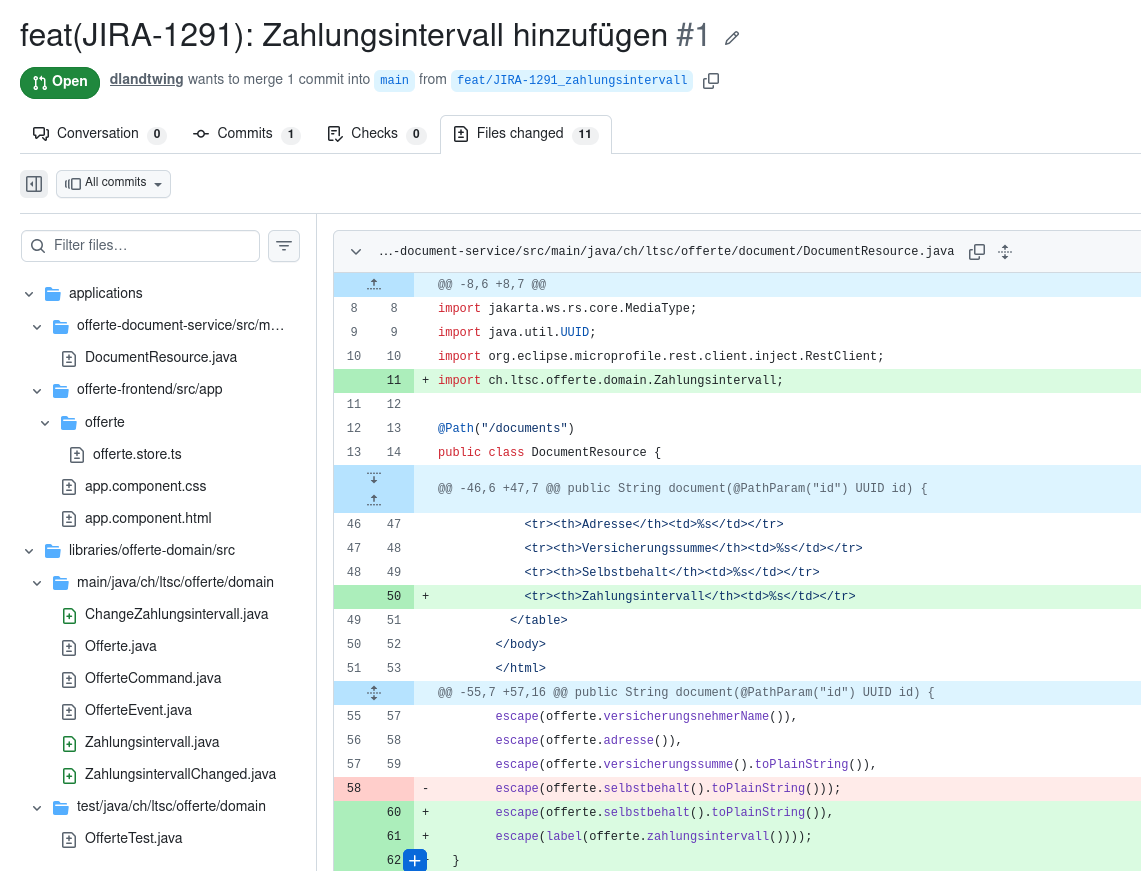
Task: Switch to the Commits tab
Action: point(245,134)
